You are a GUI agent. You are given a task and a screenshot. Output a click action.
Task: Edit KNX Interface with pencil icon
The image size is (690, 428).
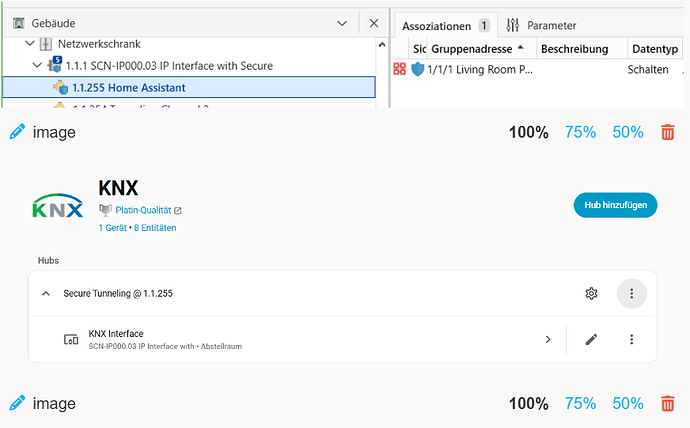click(591, 339)
